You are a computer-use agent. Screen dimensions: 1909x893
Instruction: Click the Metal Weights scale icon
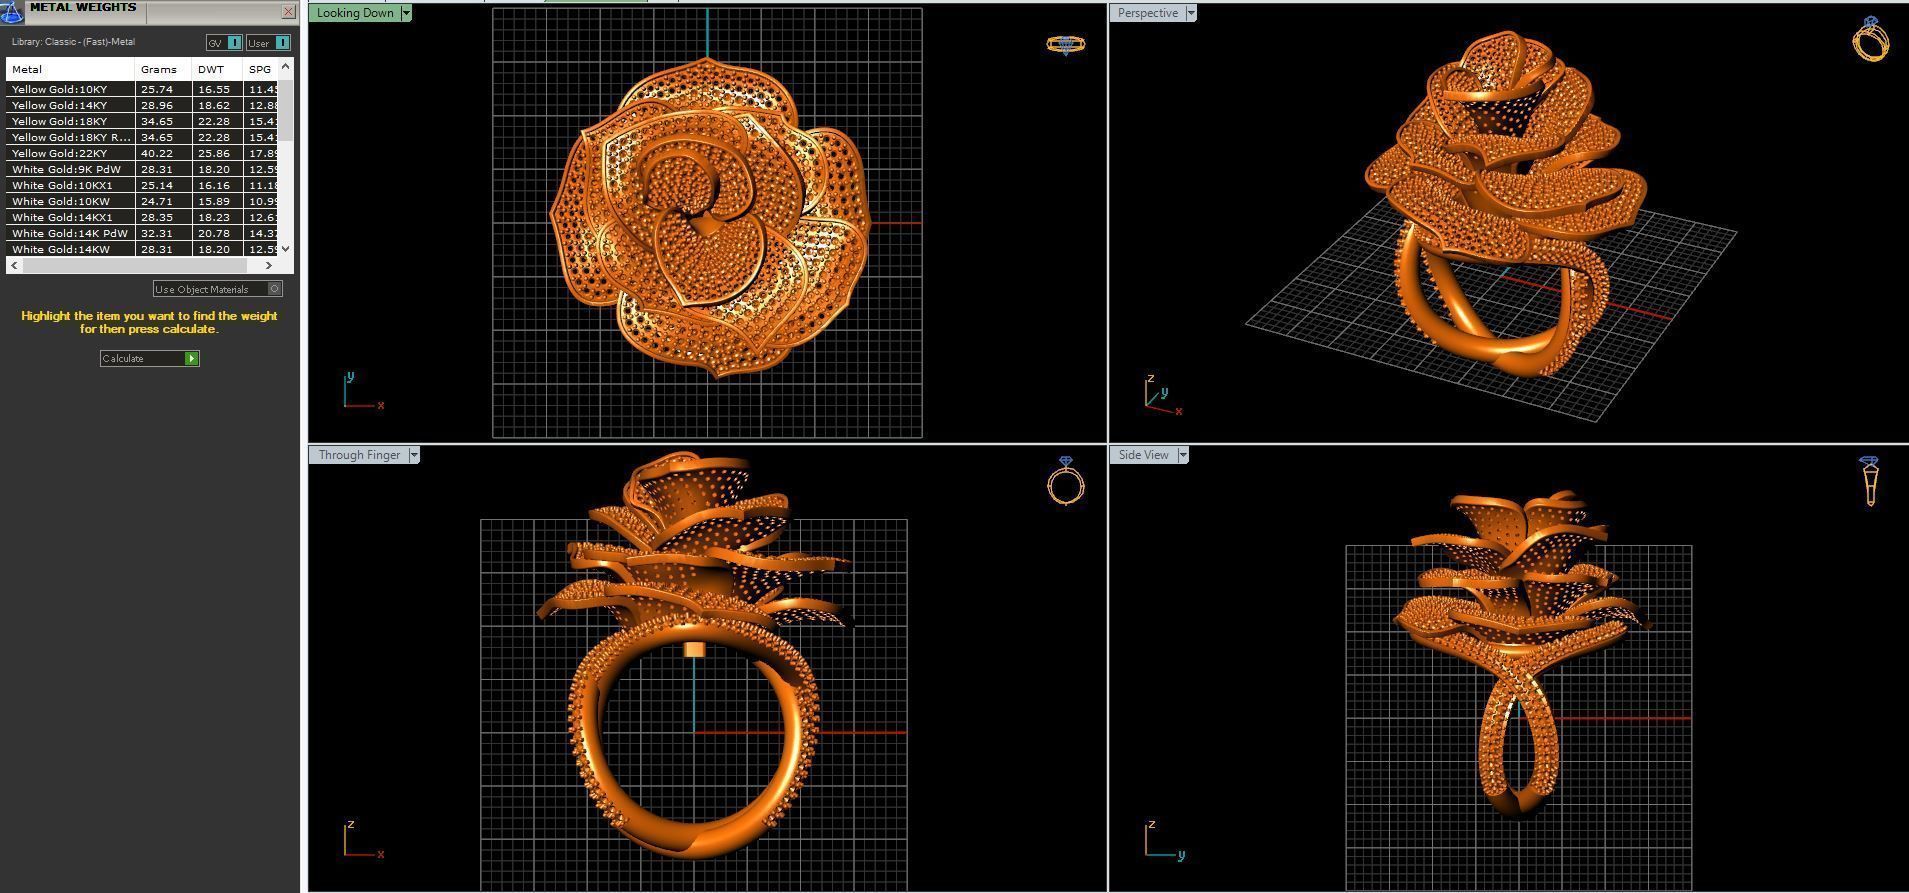12,11
